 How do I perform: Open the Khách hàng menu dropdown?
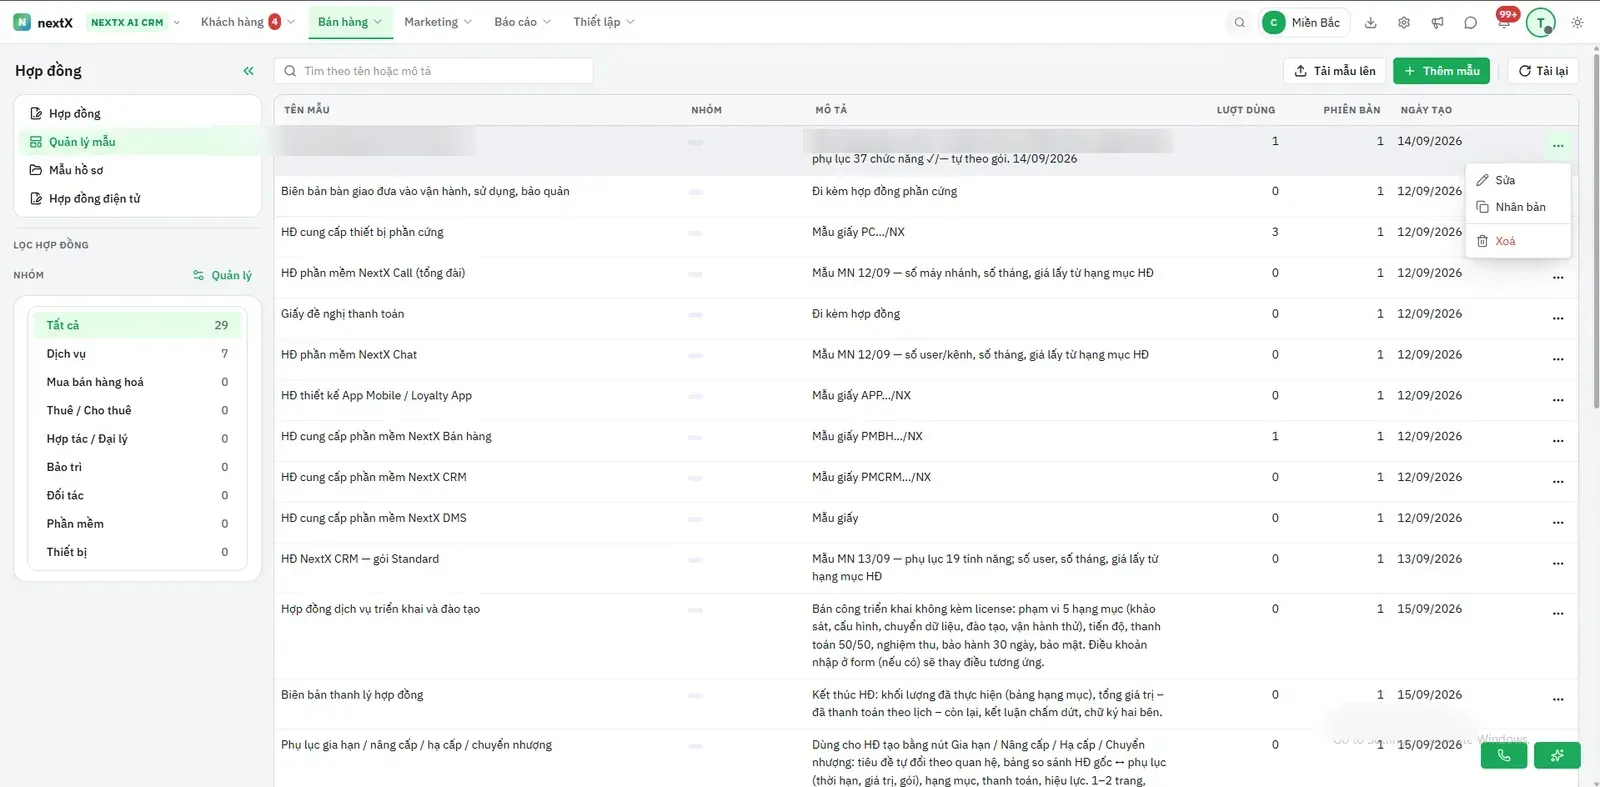pos(247,22)
